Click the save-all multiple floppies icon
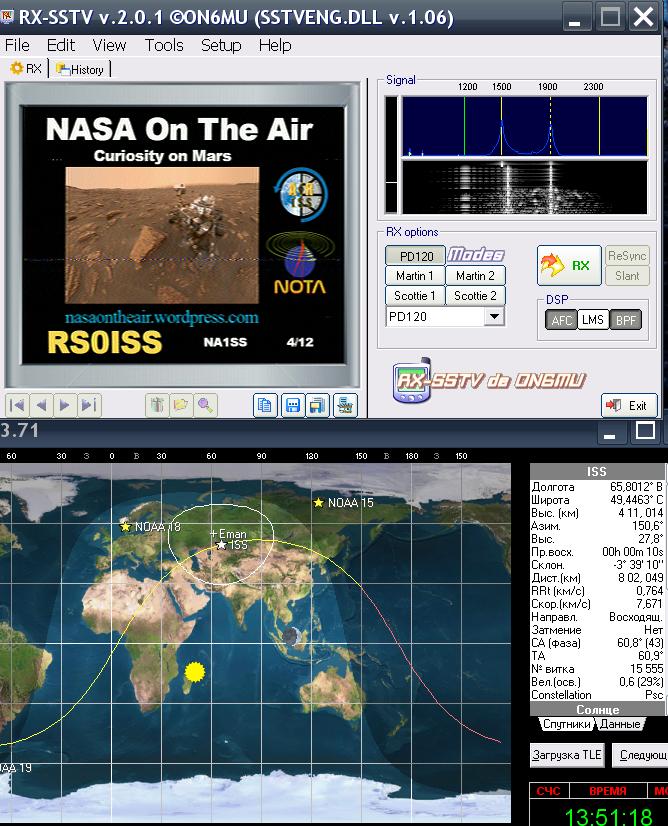This screenshot has height=826, width=668. [318, 405]
